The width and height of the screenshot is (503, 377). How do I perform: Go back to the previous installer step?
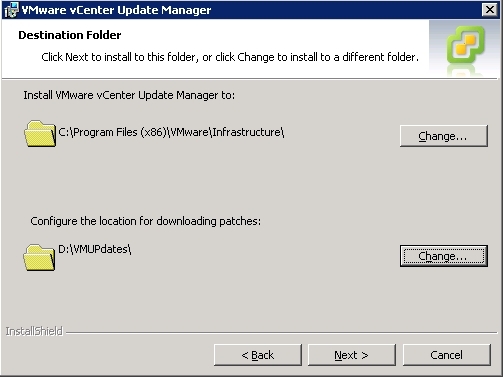click(258, 355)
